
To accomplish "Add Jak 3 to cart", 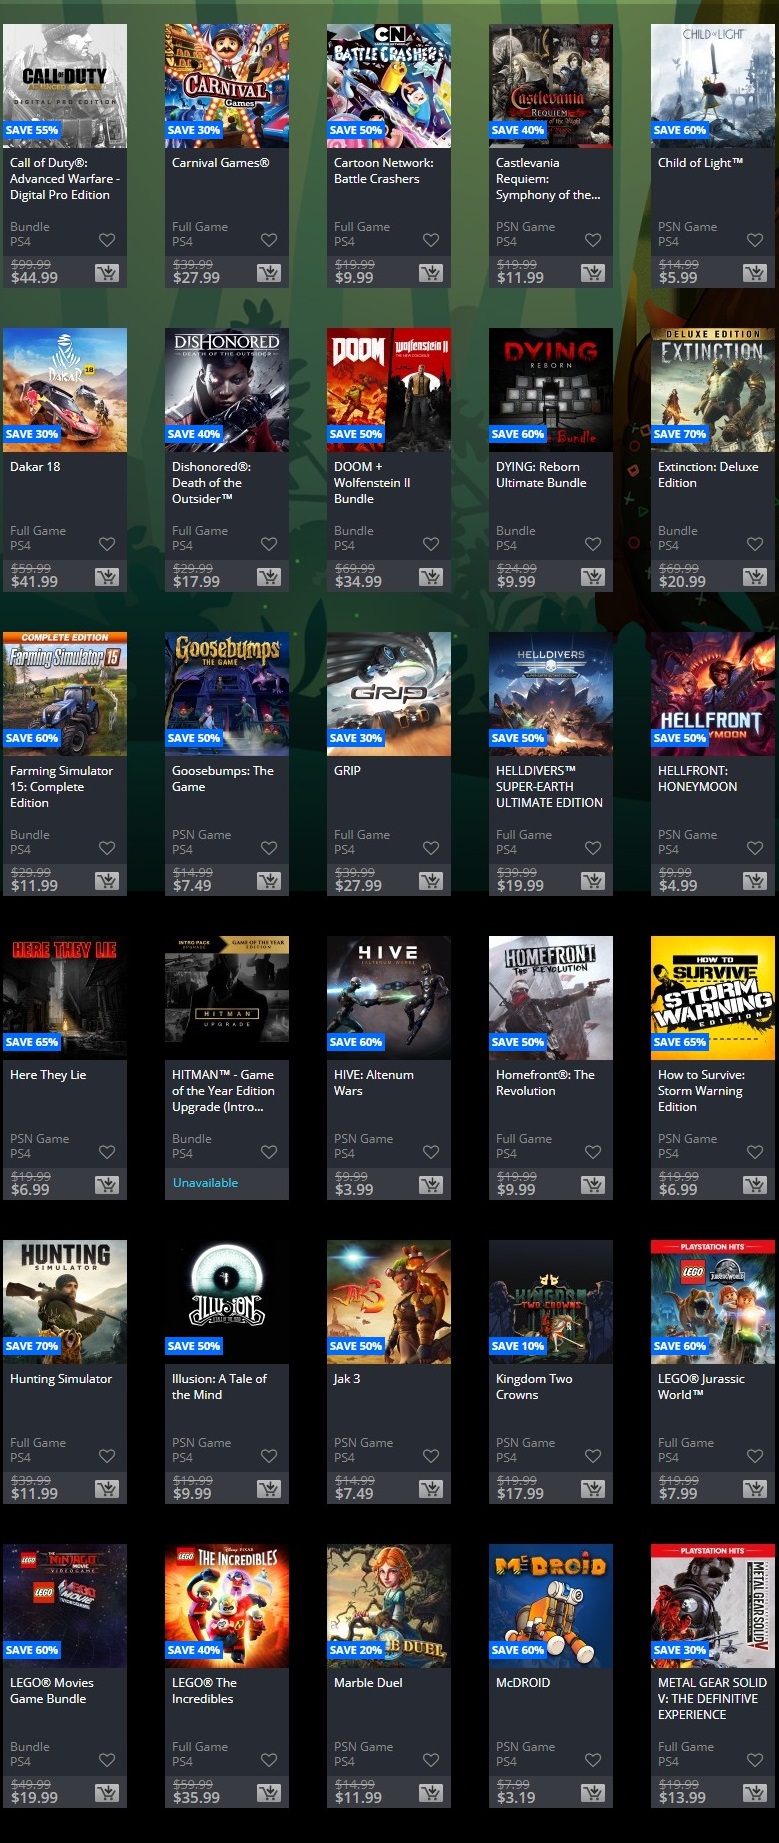I will (430, 1488).
